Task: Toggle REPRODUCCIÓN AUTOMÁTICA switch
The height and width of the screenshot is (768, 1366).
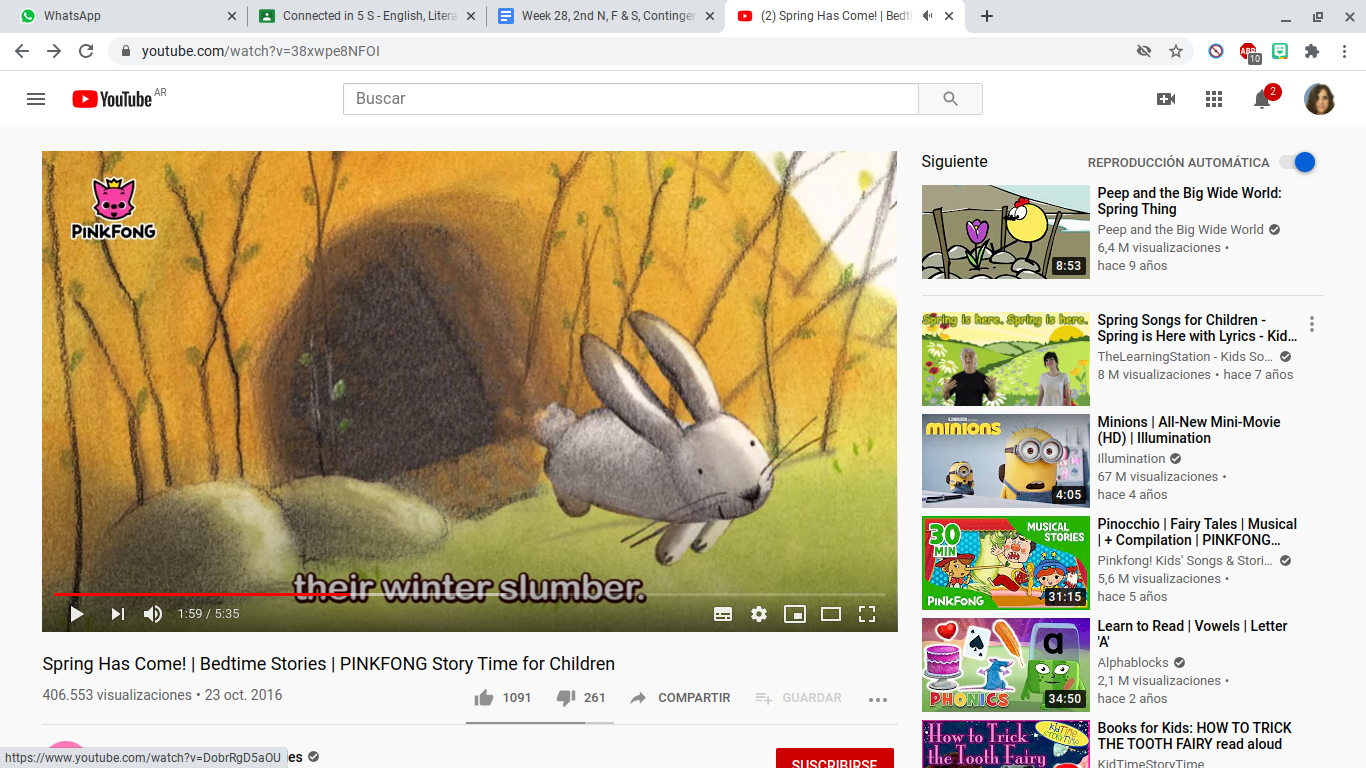Action: 1297,162
